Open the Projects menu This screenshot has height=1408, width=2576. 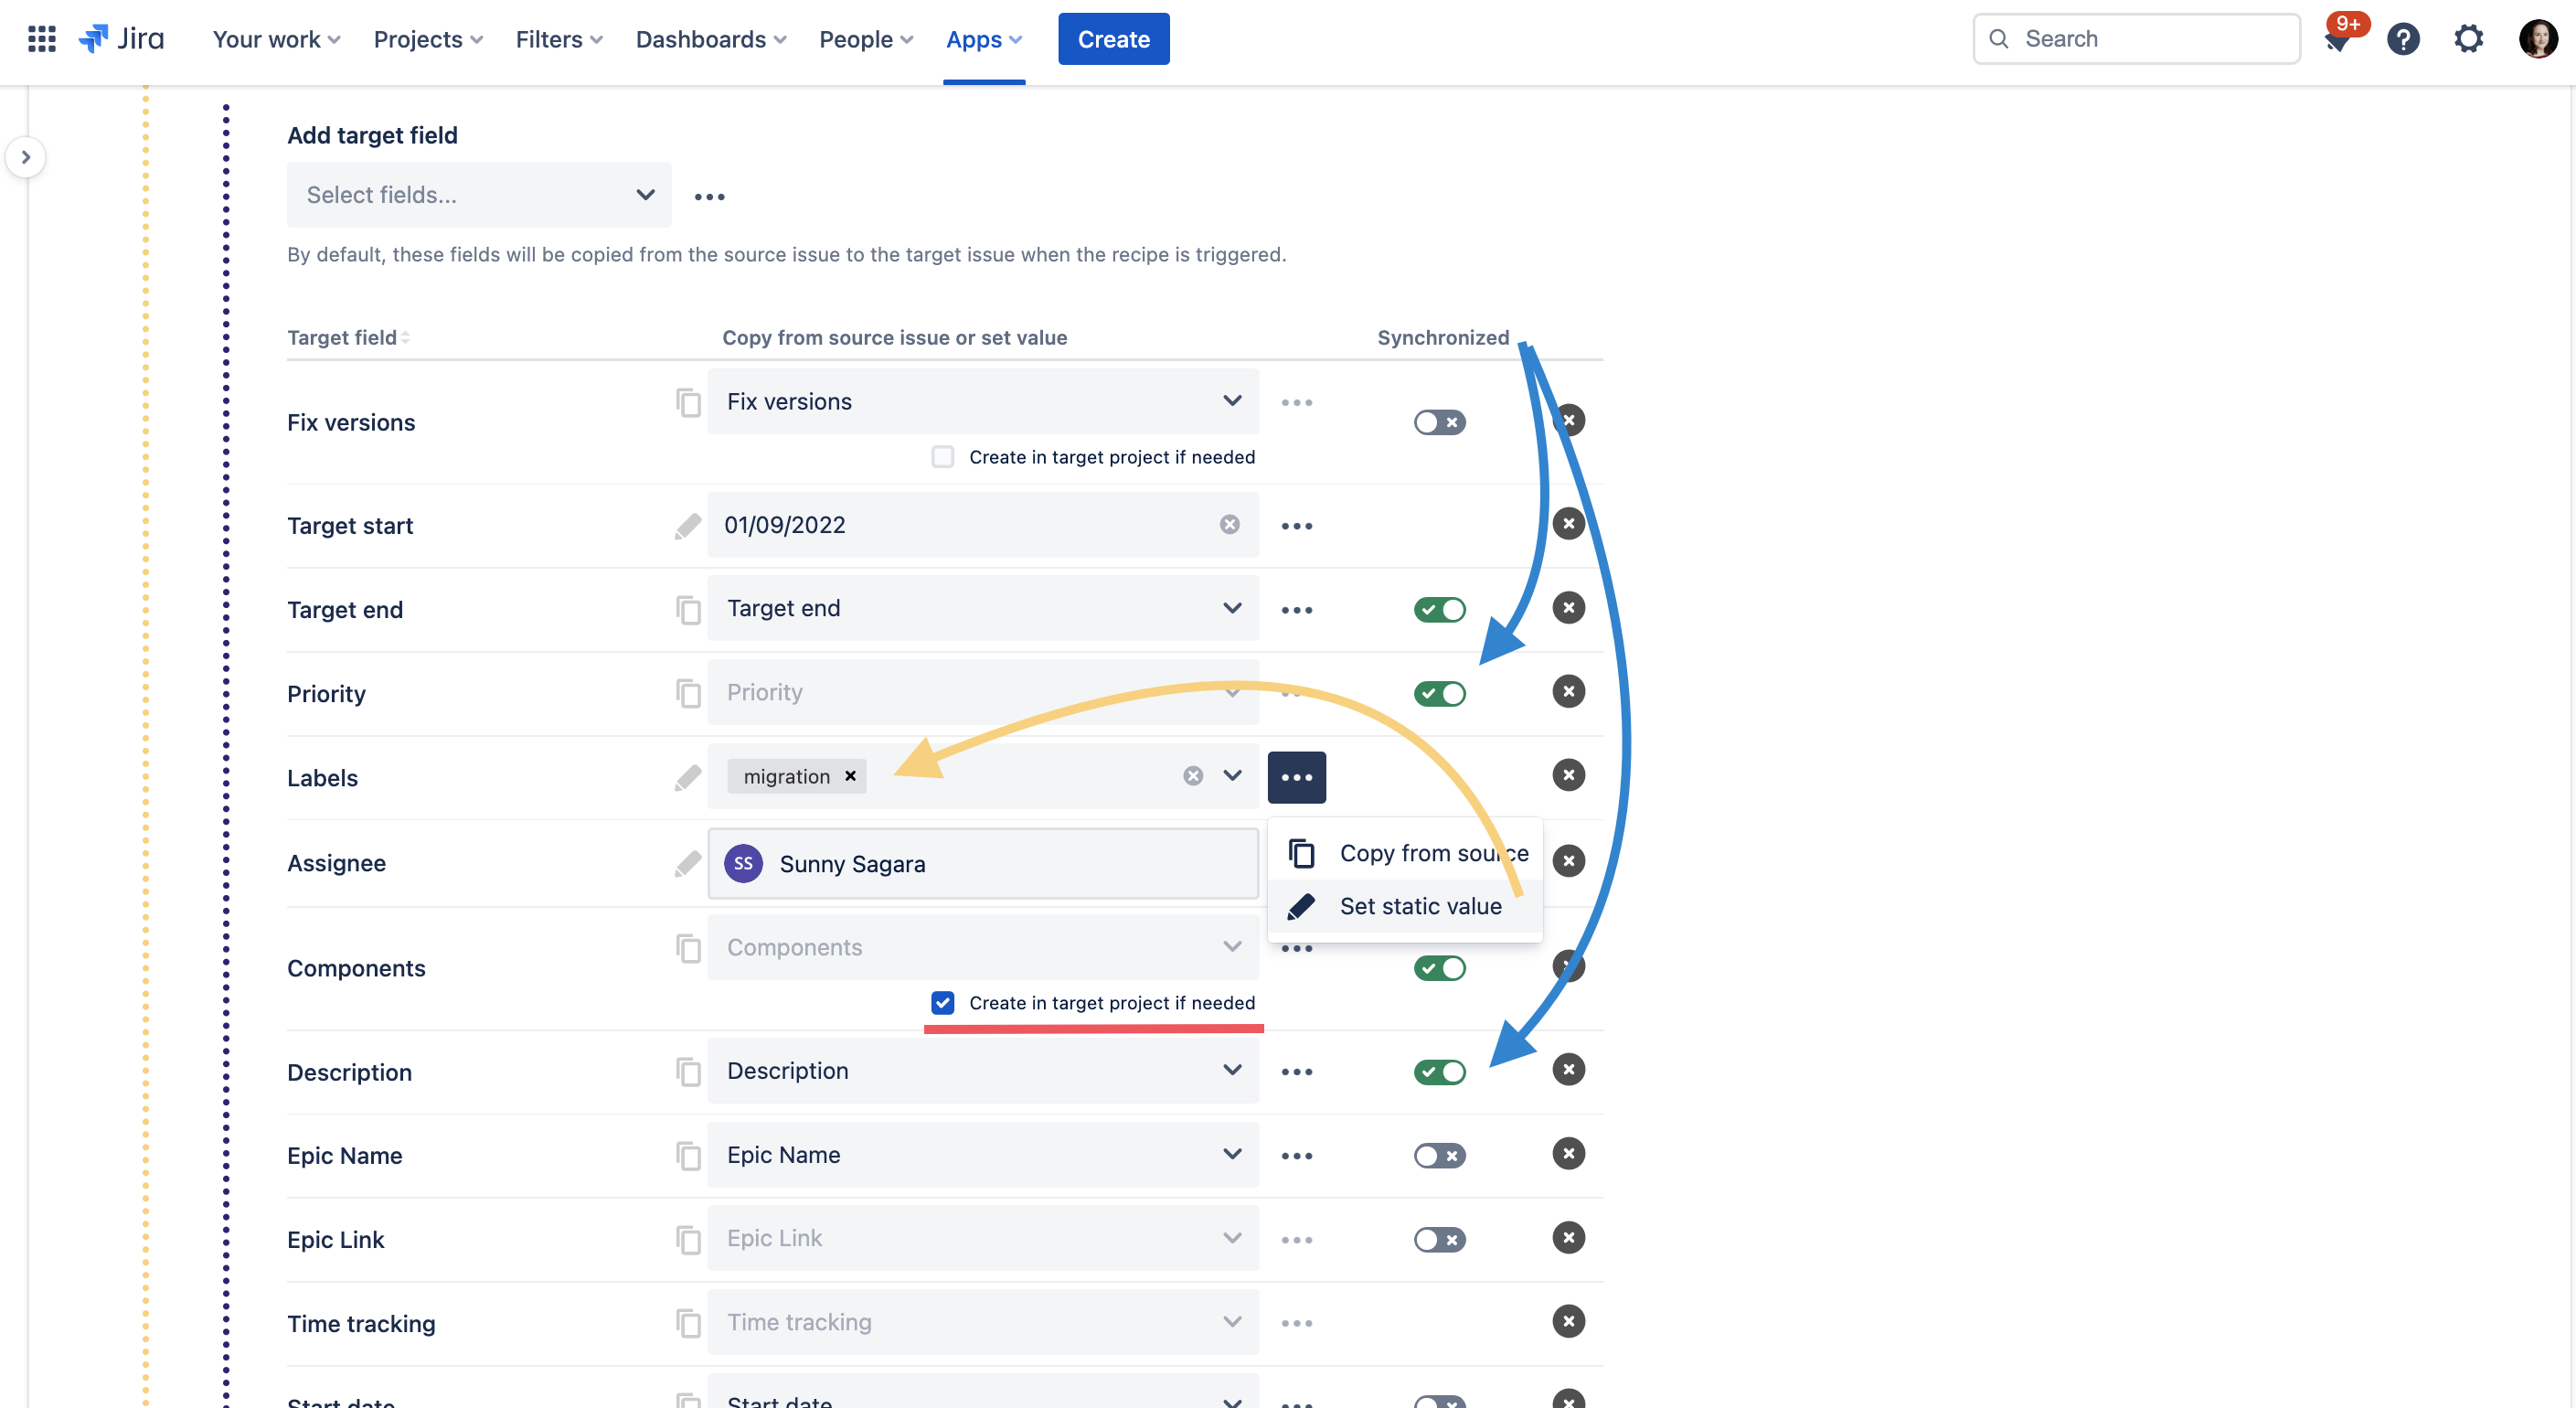[x=428, y=39]
